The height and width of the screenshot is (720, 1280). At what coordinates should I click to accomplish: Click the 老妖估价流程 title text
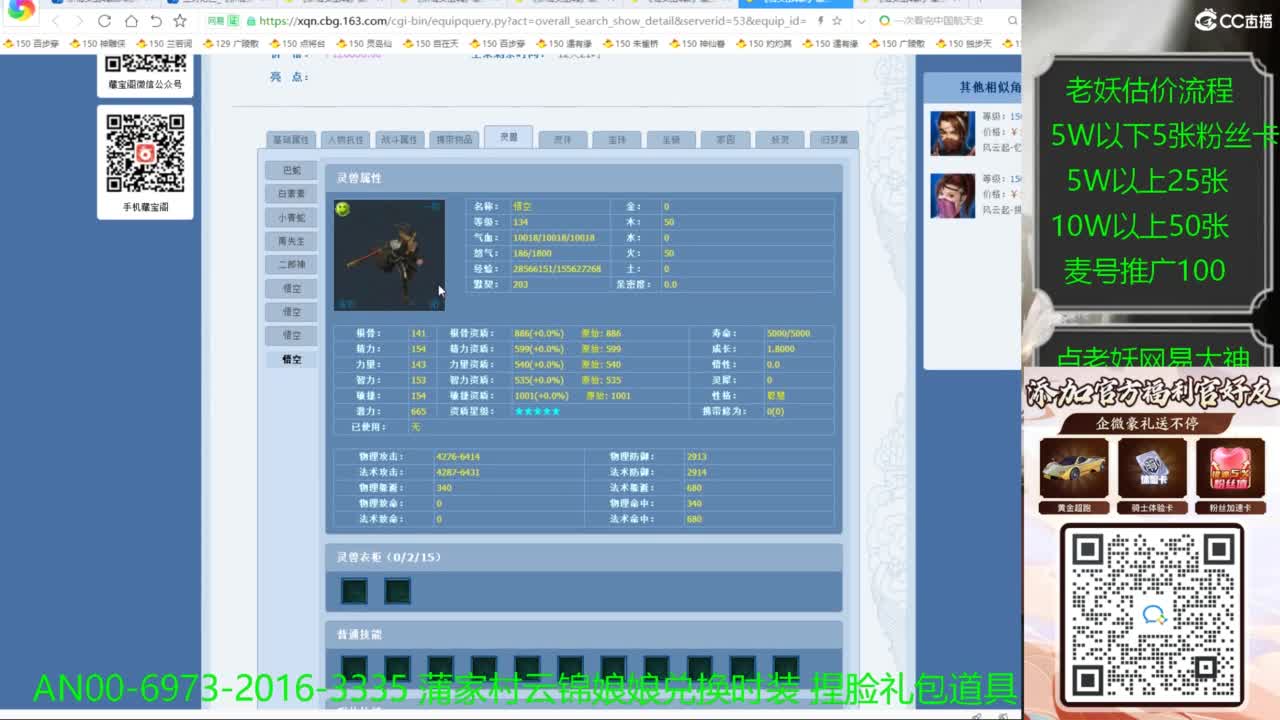click(x=1149, y=92)
